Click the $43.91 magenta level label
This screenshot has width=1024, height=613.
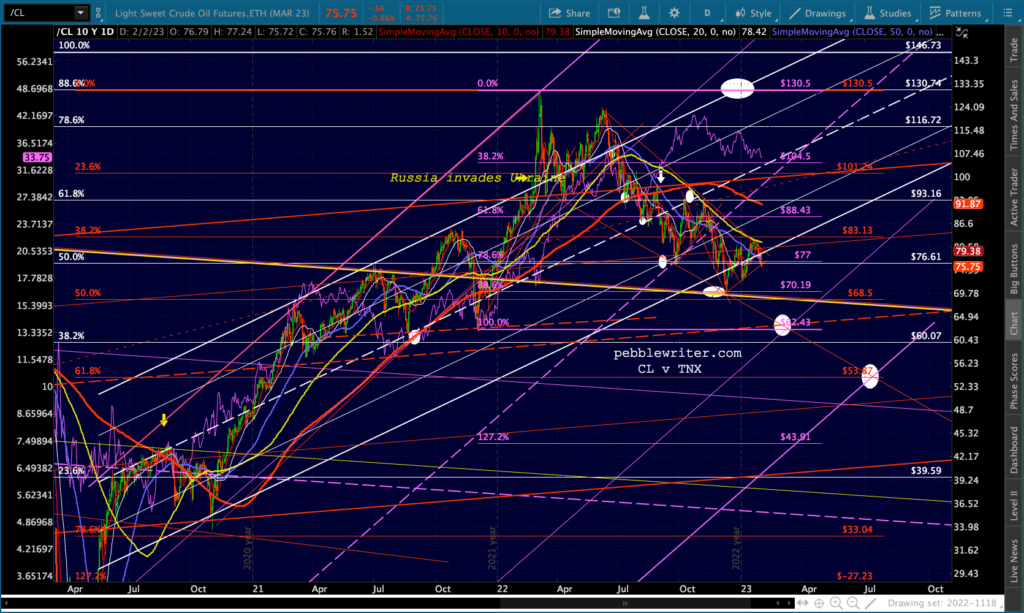pyautogui.click(x=795, y=437)
